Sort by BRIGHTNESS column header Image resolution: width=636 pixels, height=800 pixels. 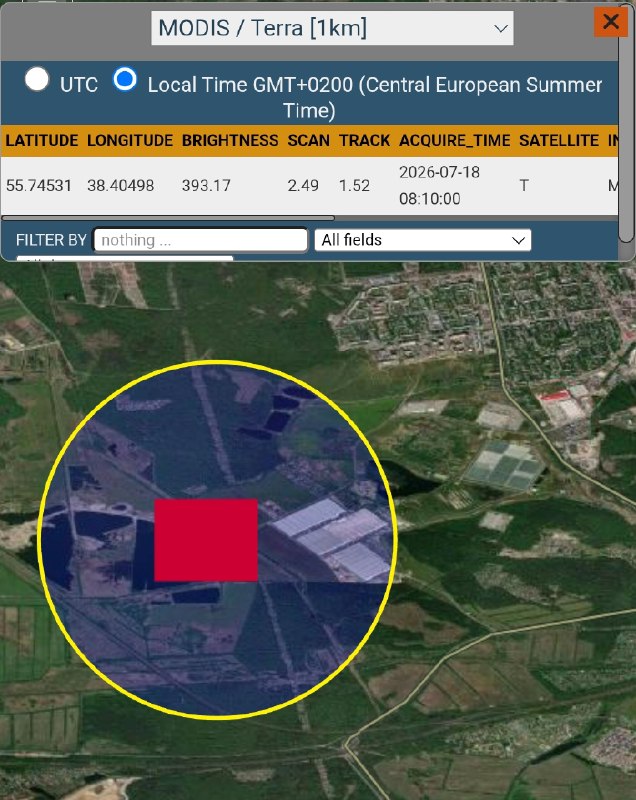230,140
